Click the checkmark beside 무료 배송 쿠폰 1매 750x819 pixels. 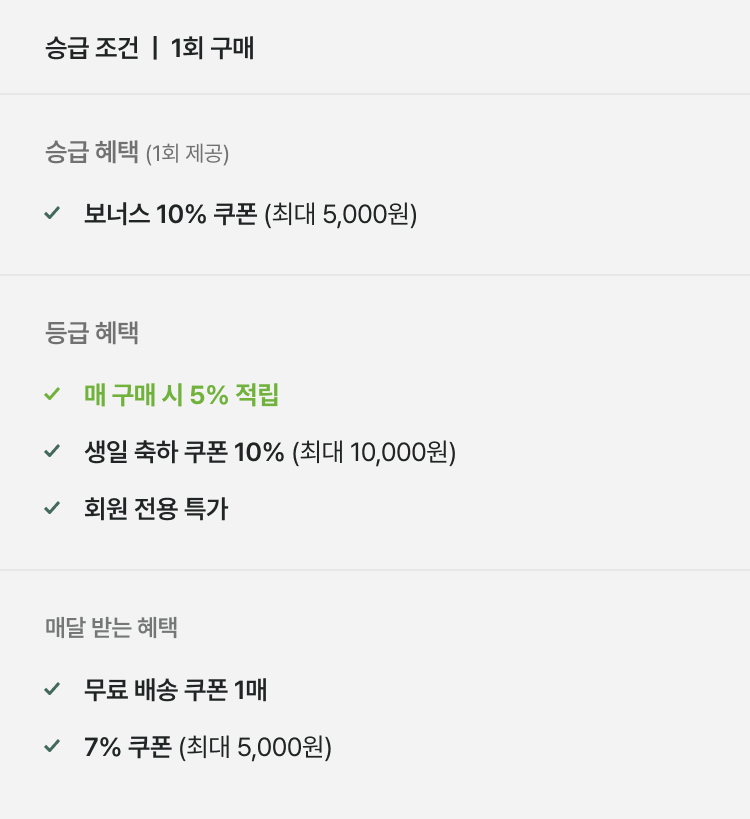(53, 689)
